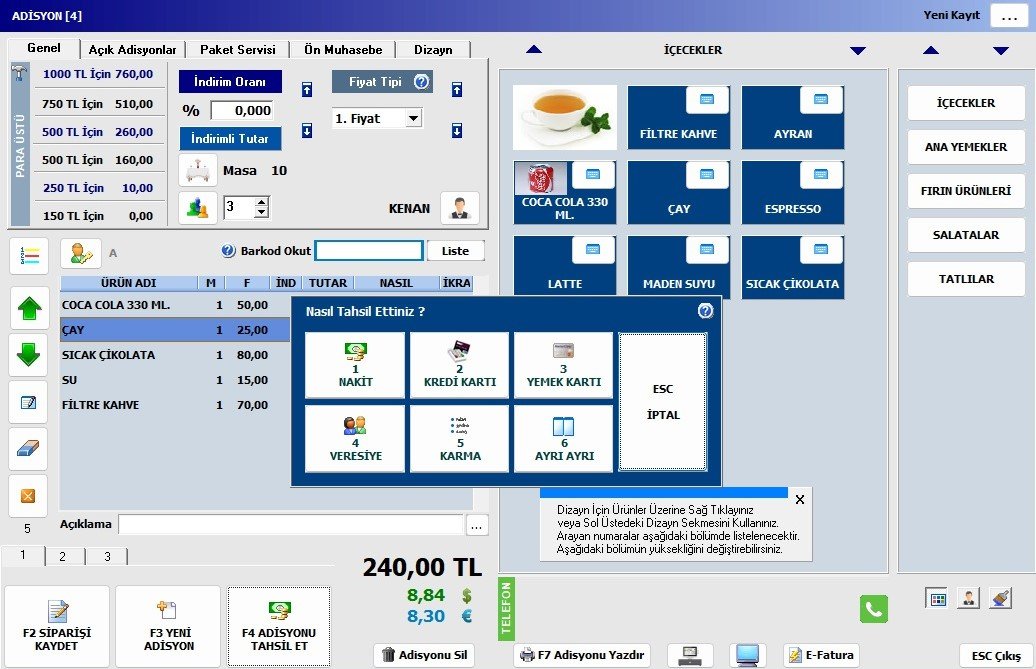Click the help icon in payment dialog
The image size is (1036, 669).
point(705,311)
